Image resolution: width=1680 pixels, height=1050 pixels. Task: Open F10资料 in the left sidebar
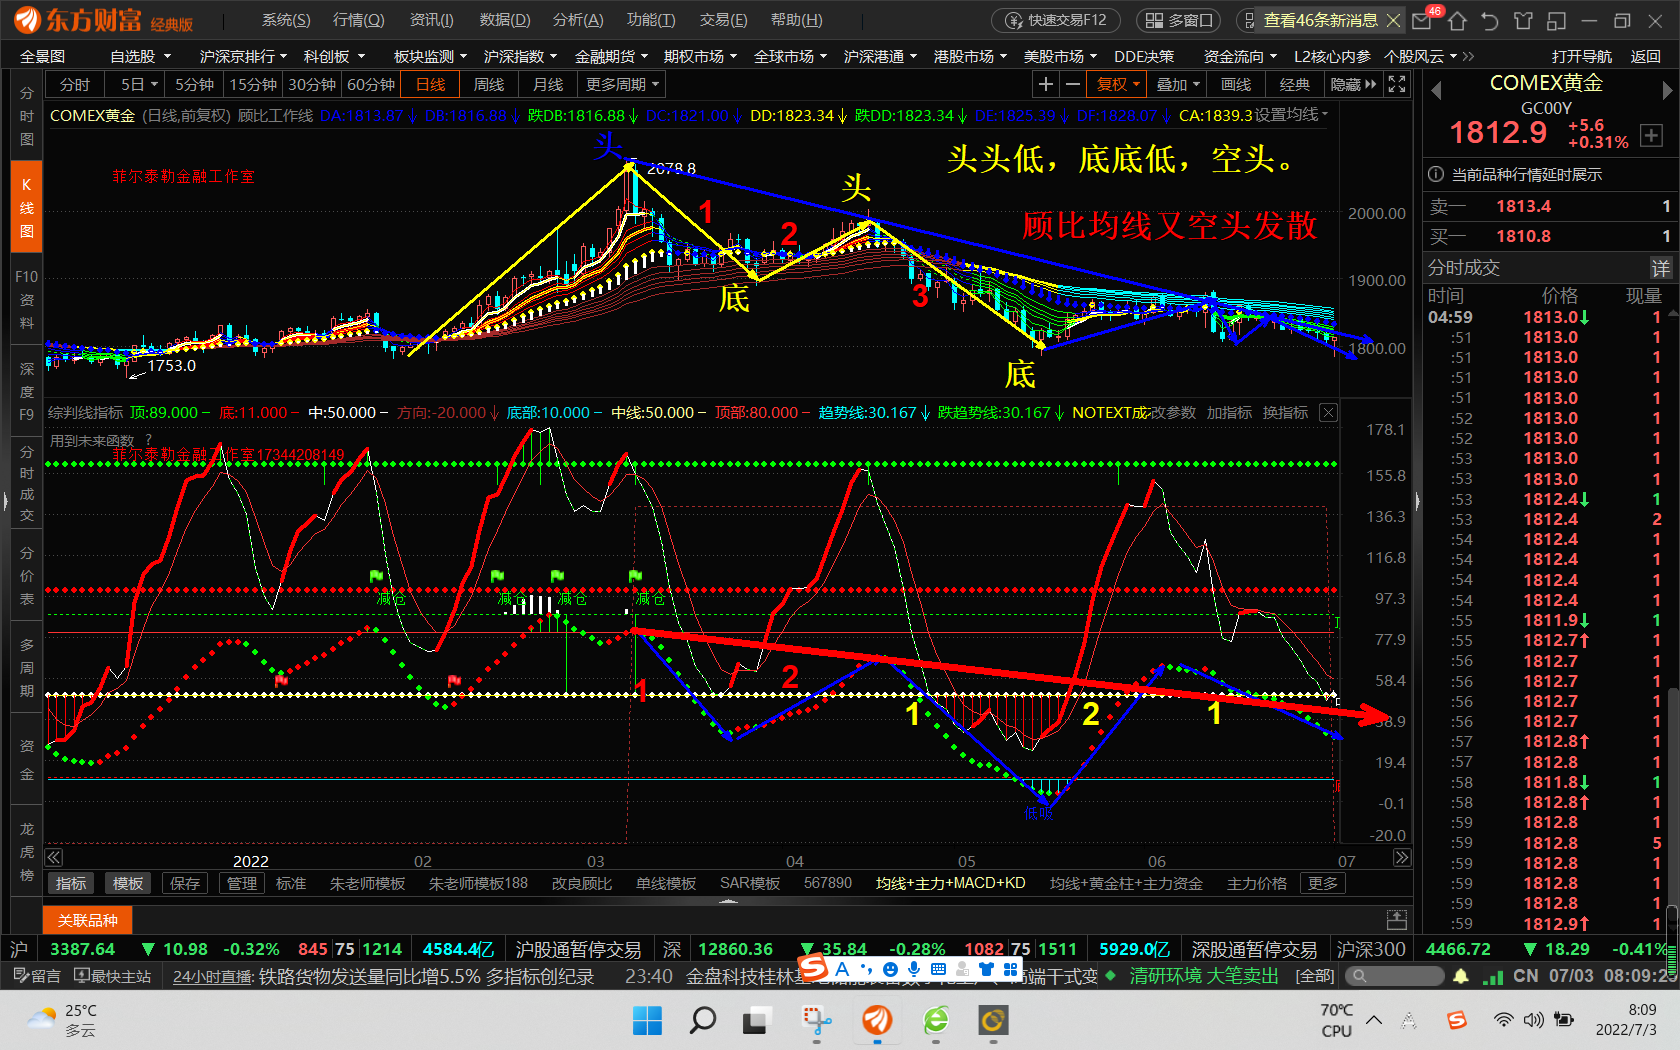click(27, 299)
